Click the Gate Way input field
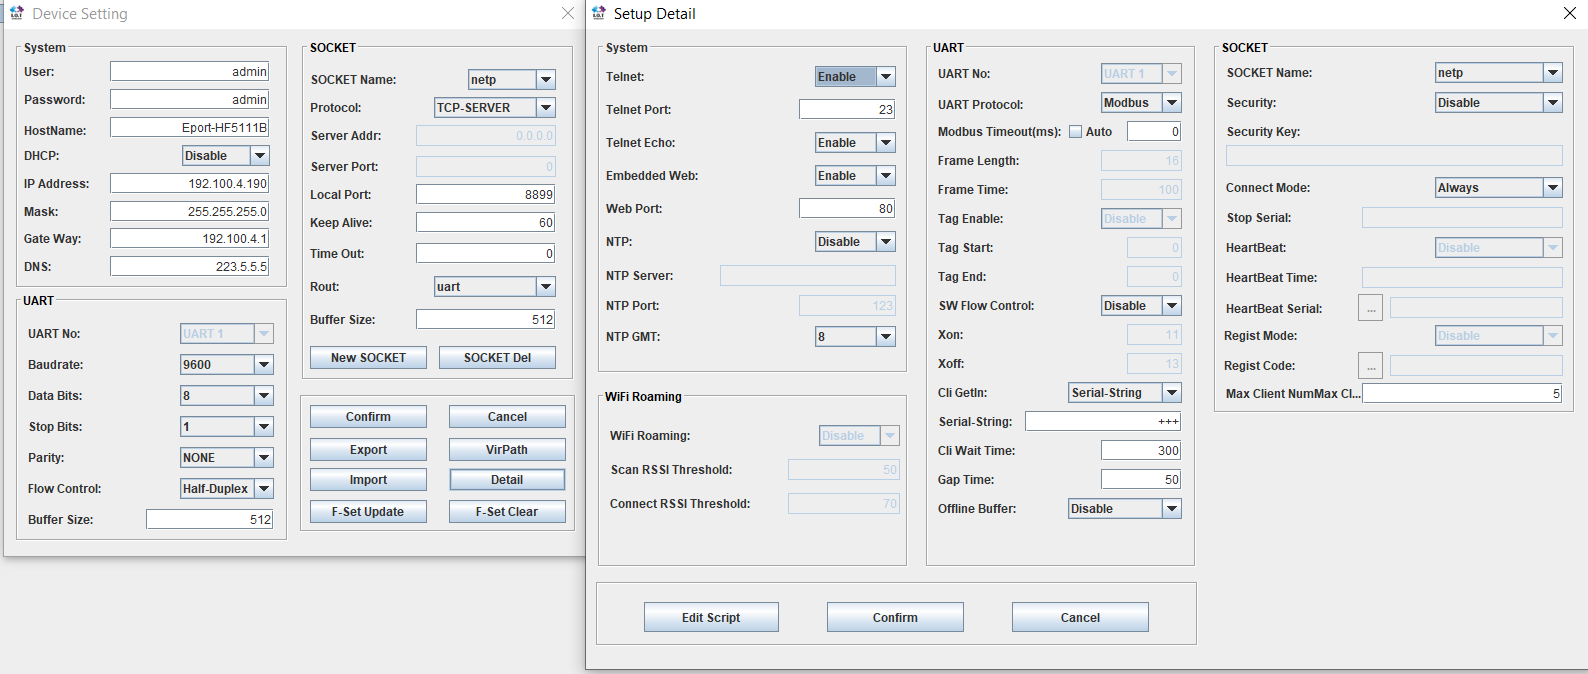Viewport: 1588px width, 674px height. 190,239
